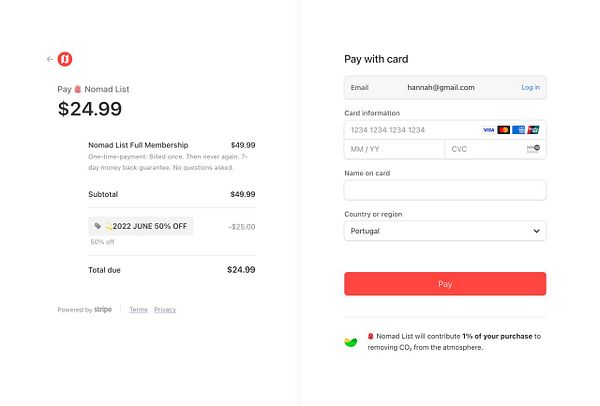
Task: Focus the card number field
Action: (410, 130)
